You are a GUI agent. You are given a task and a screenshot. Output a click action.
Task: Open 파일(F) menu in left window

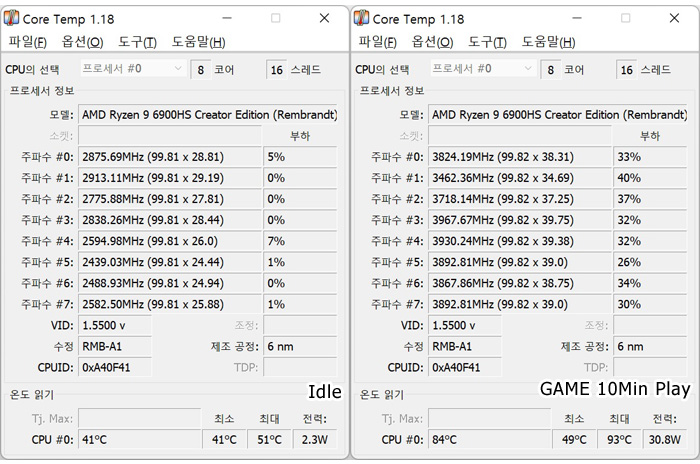pyautogui.click(x=27, y=42)
